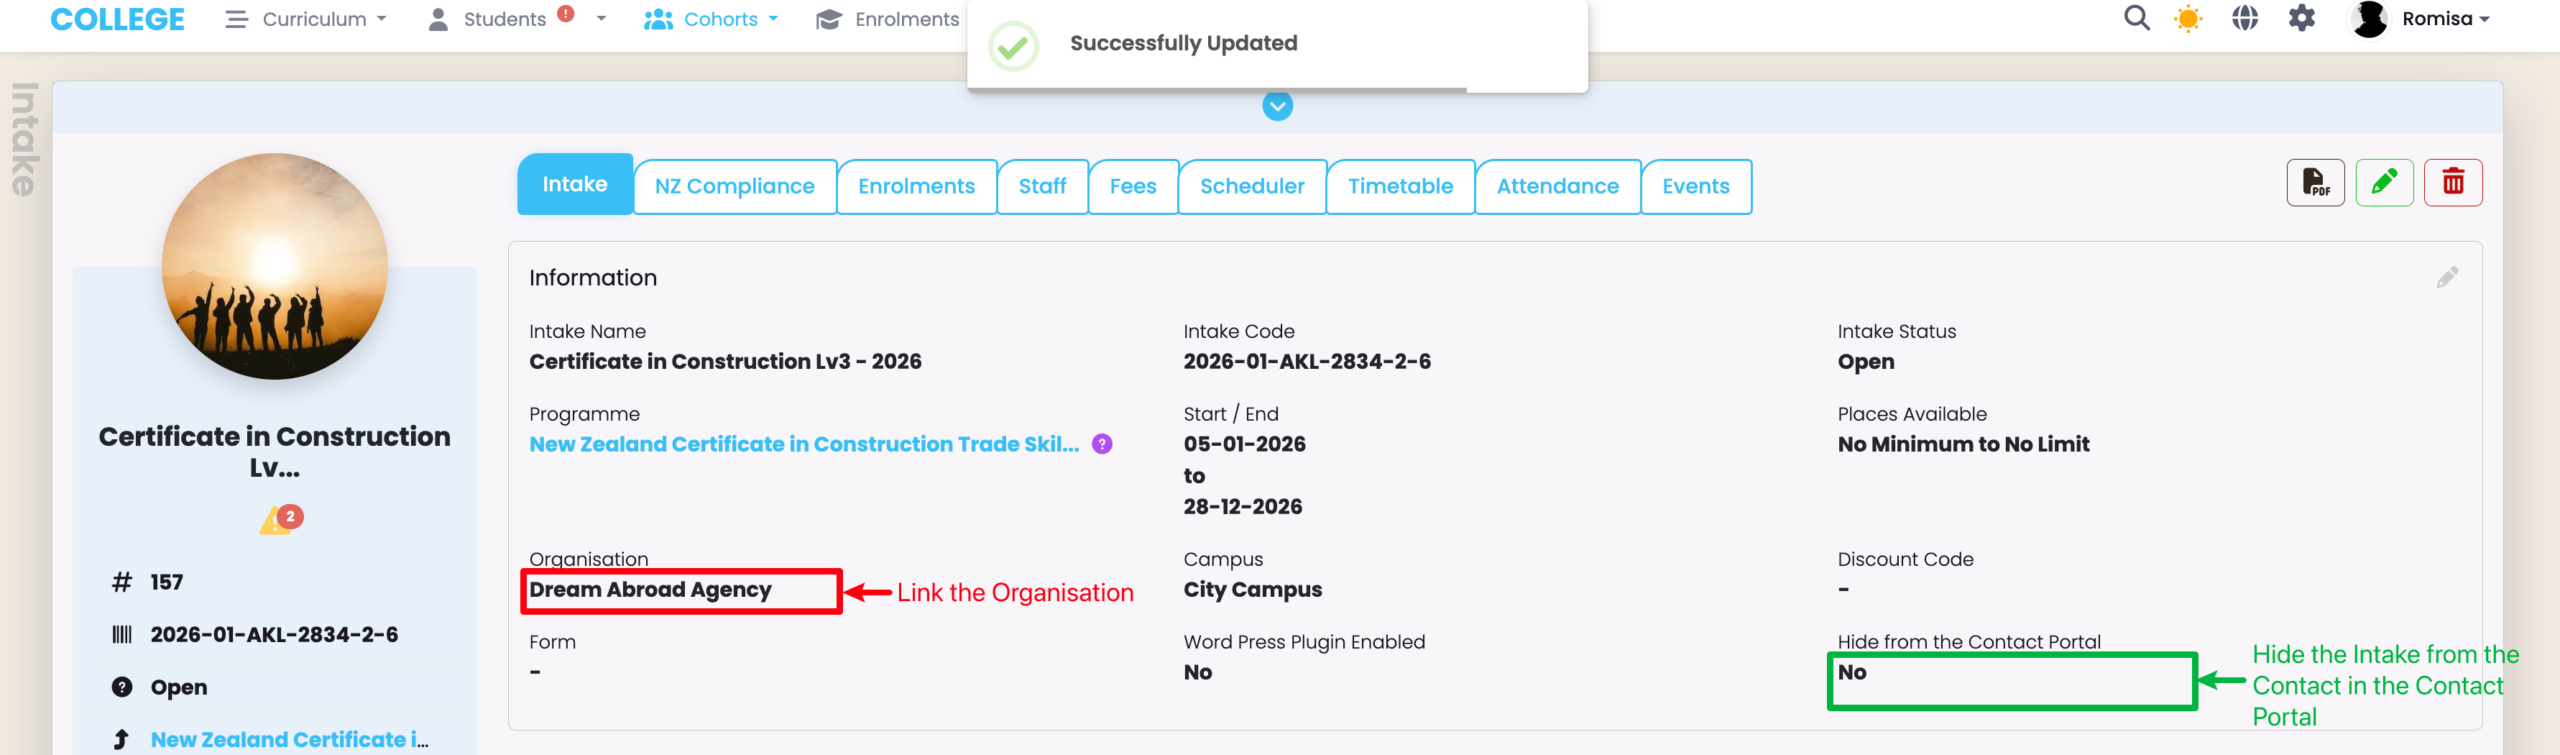Click the COLLEGE logo link
The height and width of the screenshot is (755, 2560).
coord(117,19)
